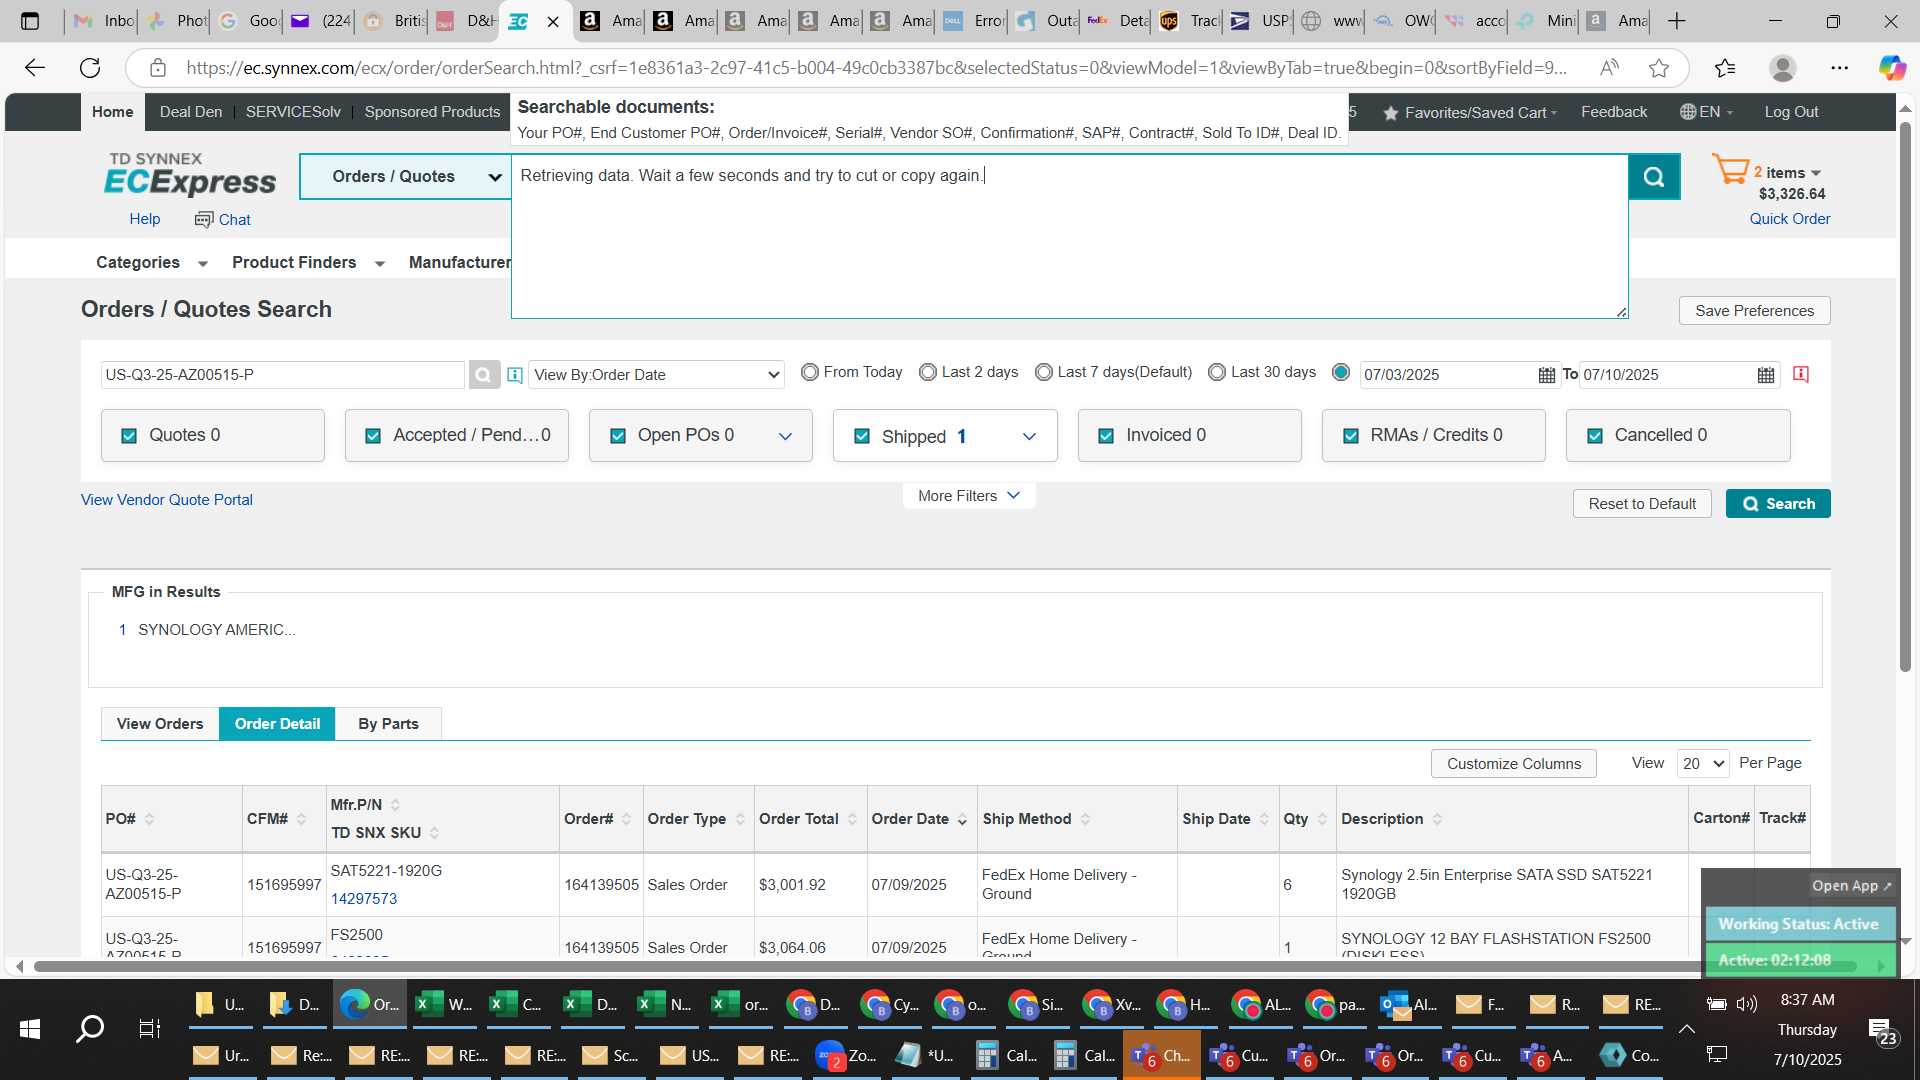Viewport: 1920px width, 1080px height.
Task: Click the page vertical scrollbar
Action: 1905,395
